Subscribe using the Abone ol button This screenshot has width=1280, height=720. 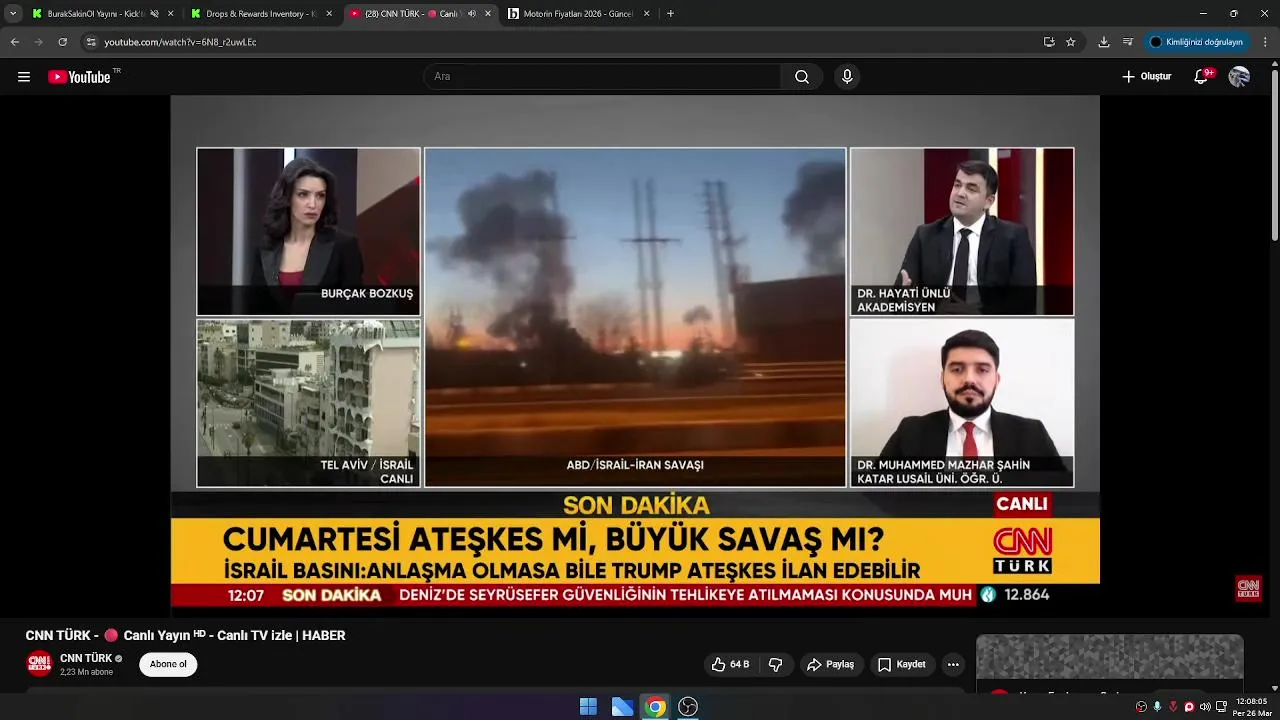[168, 664]
